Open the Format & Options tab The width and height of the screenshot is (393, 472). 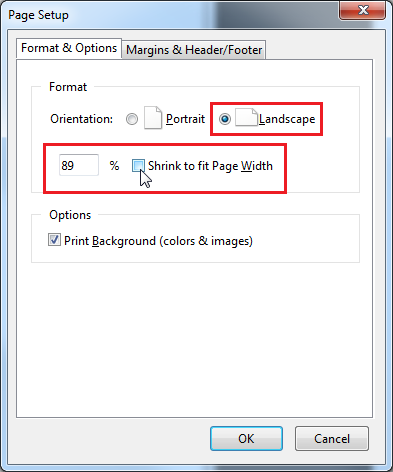[69, 48]
